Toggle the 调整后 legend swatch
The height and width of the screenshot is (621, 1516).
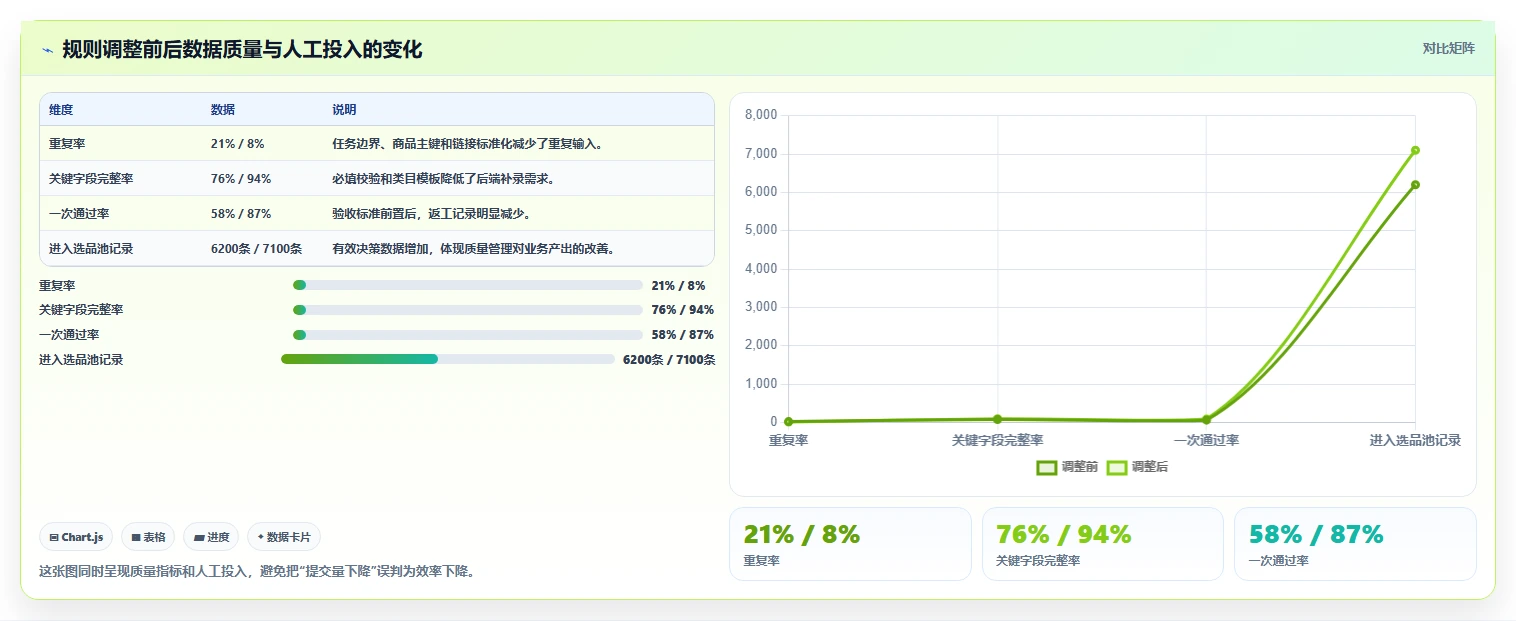[1117, 467]
